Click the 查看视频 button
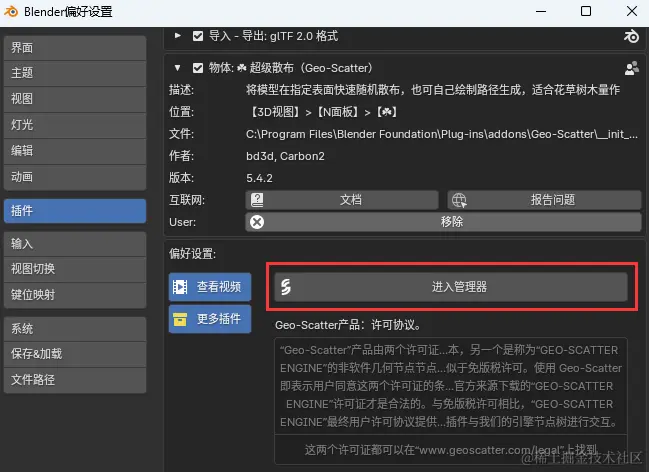 (210, 287)
